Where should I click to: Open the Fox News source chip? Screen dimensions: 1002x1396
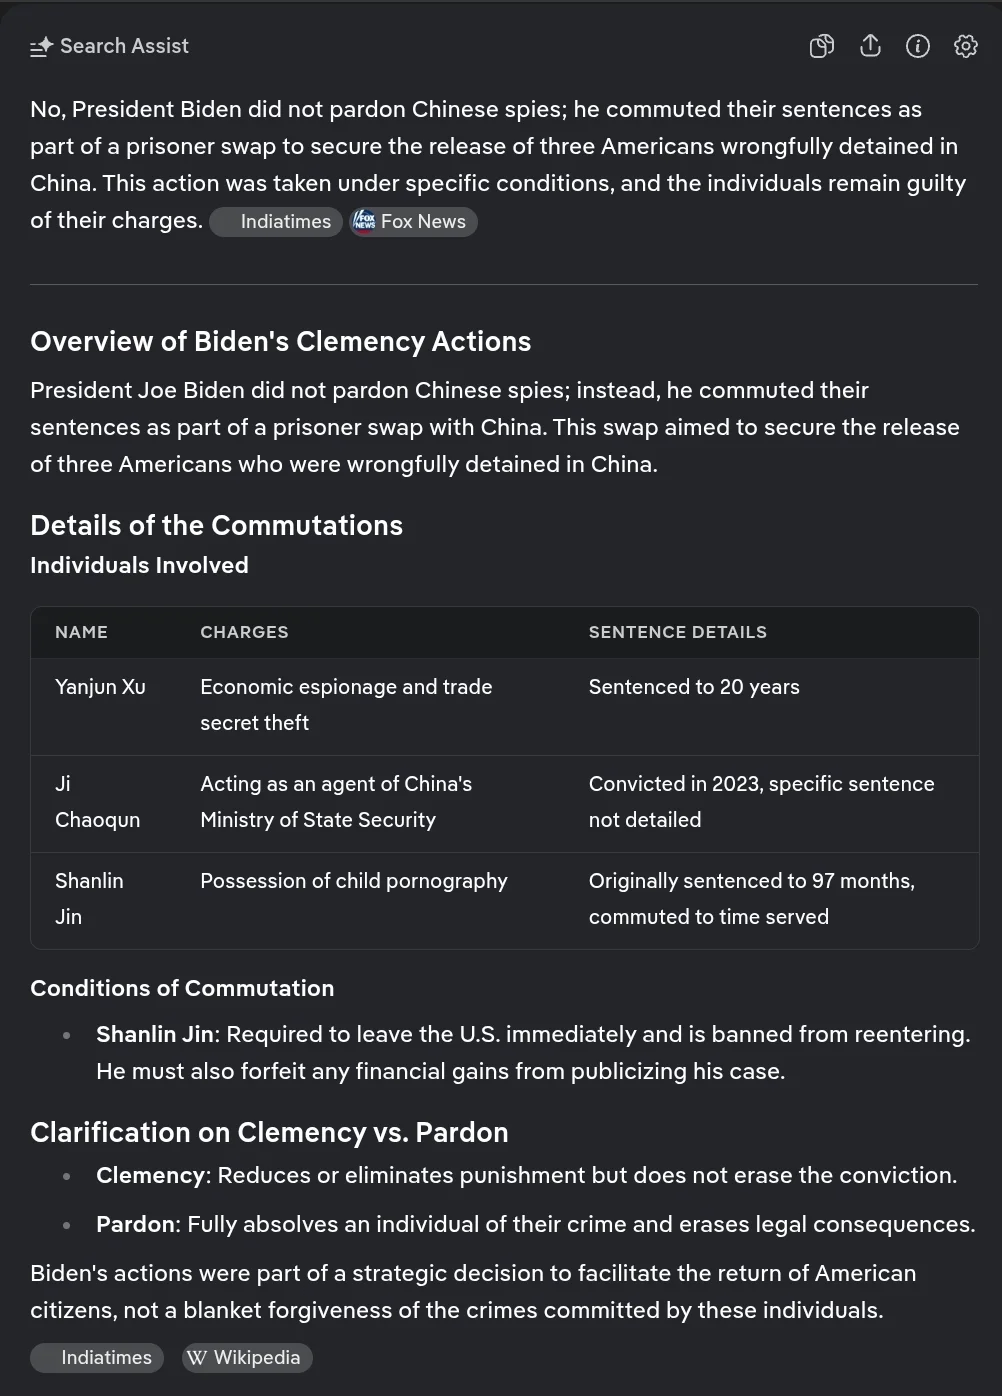[413, 222]
